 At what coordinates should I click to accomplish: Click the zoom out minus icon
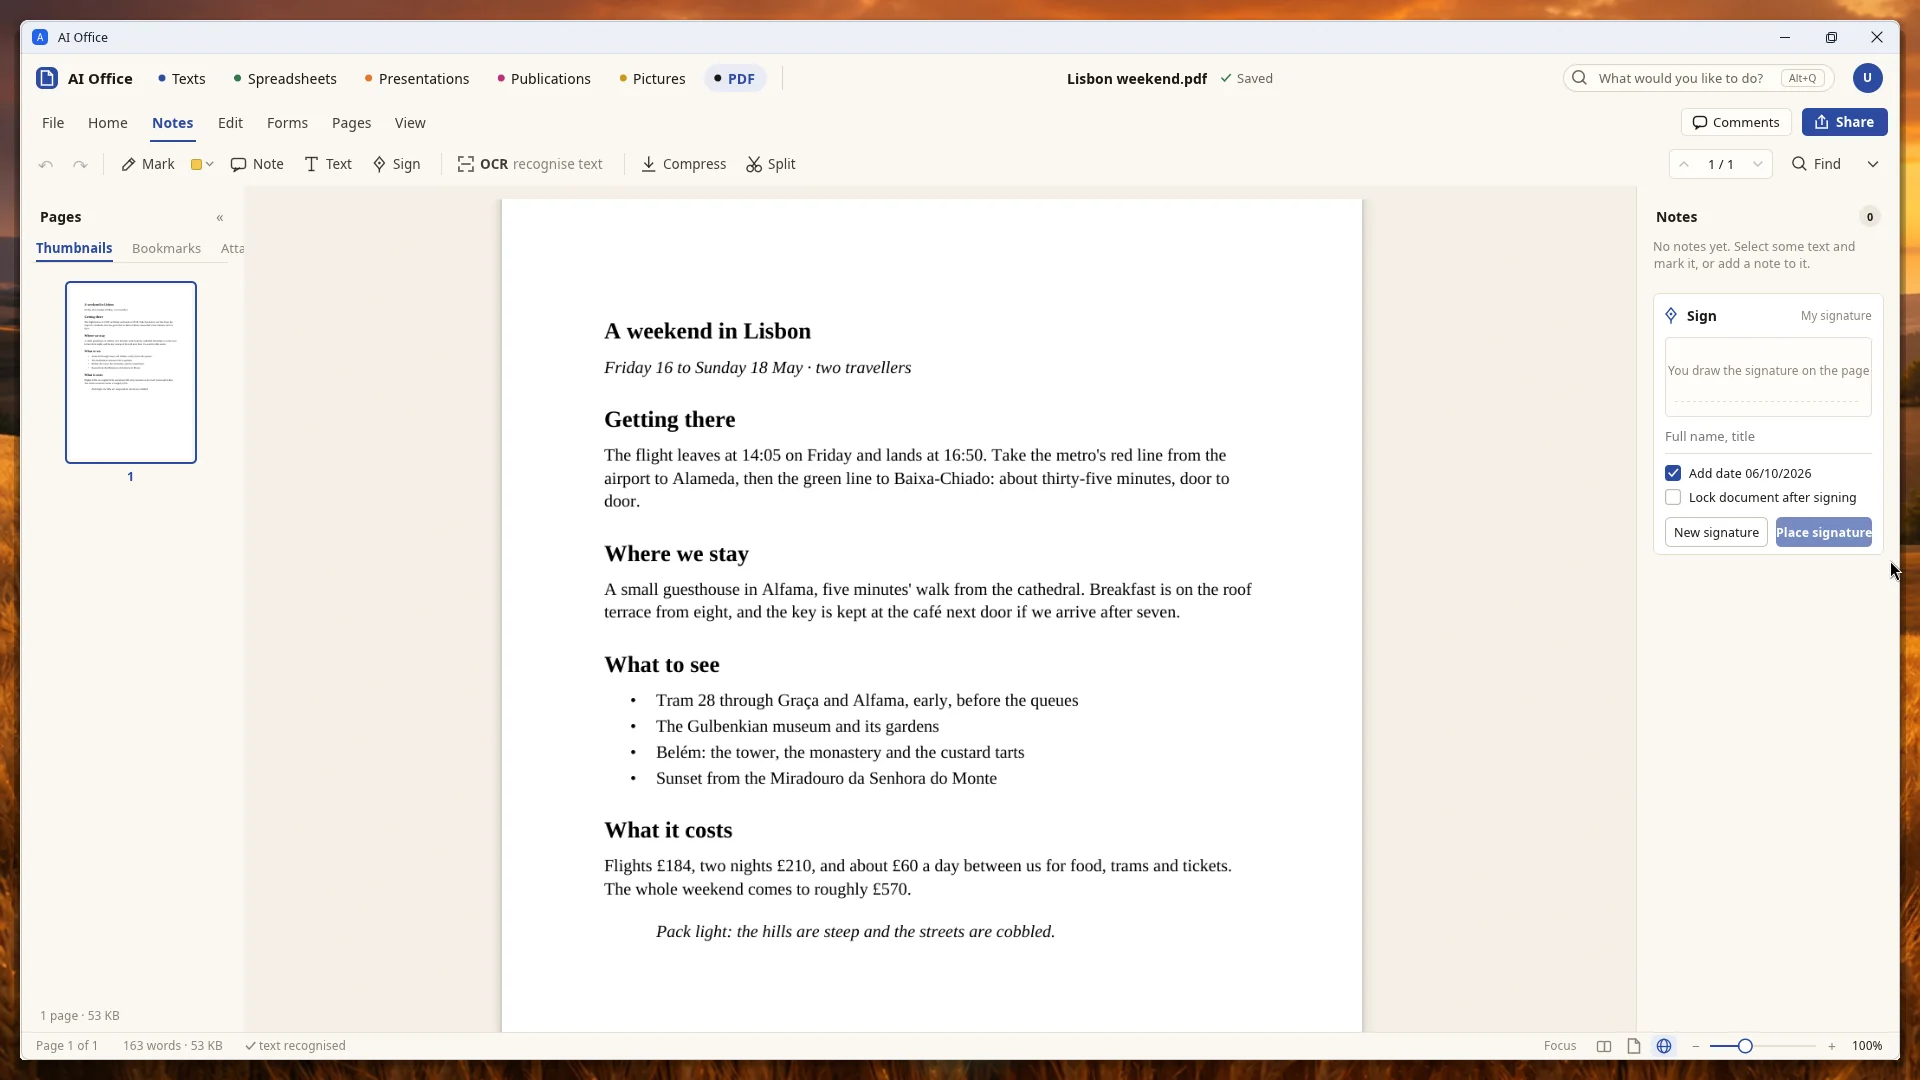[1696, 1046]
